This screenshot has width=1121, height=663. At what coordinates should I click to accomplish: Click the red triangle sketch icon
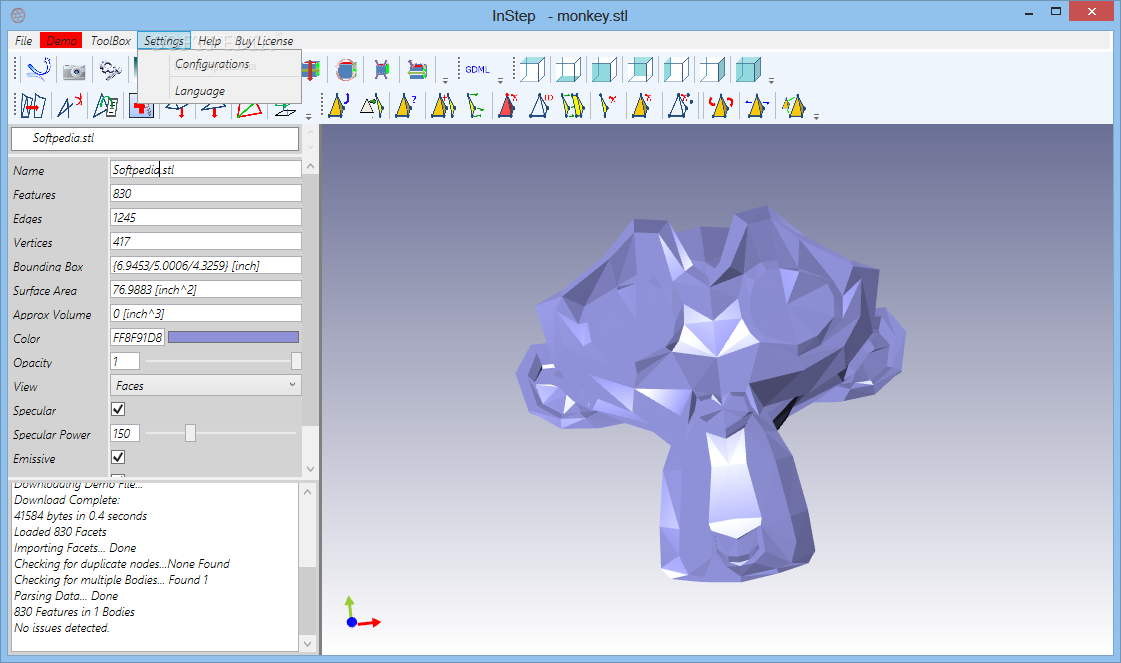click(249, 111)
